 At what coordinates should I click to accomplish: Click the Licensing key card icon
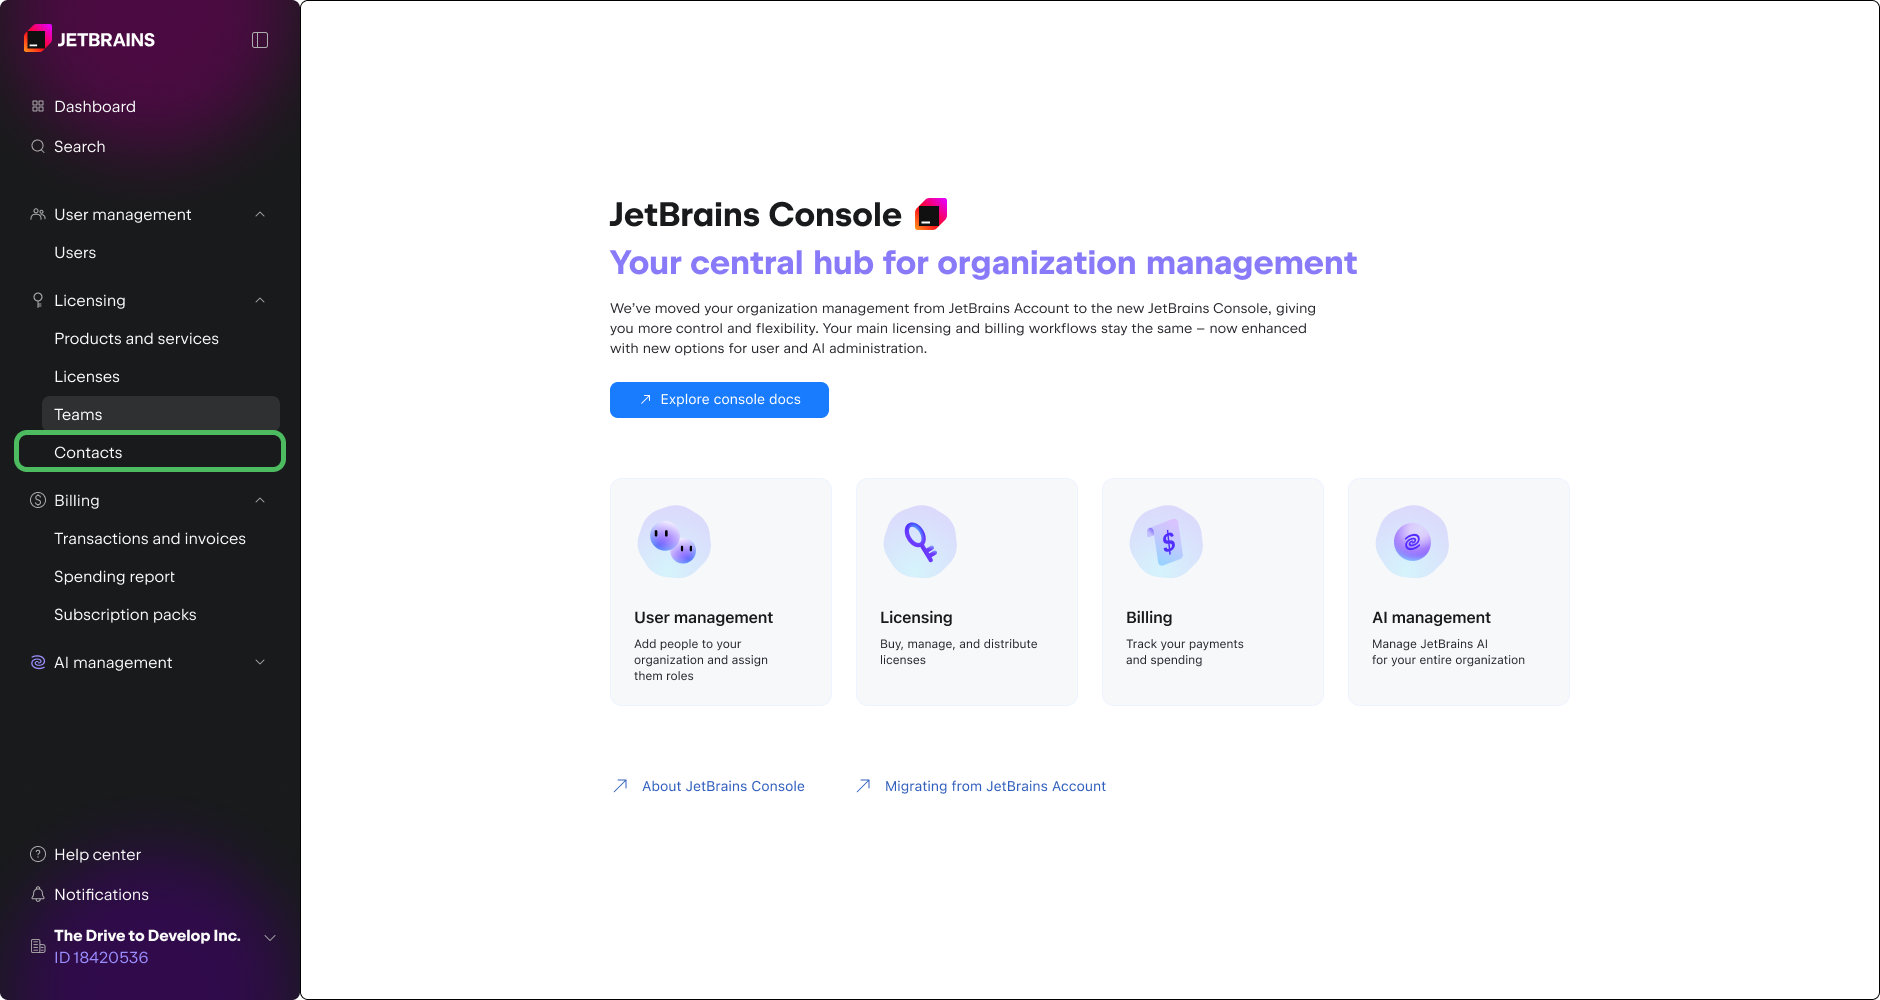[x=920, y=542]
